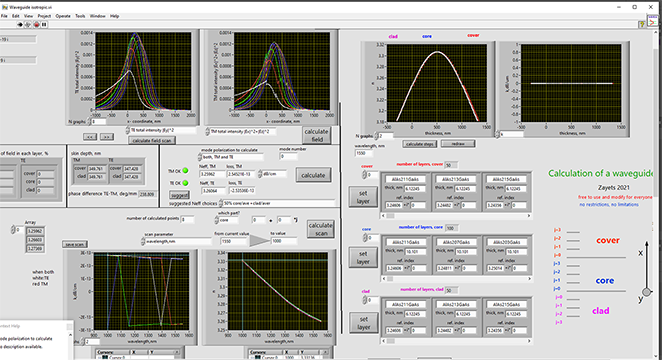This screenshot has width=662, height=360.
Task: Click the Pause toolbar icon
Action: [x=44, y=25]
